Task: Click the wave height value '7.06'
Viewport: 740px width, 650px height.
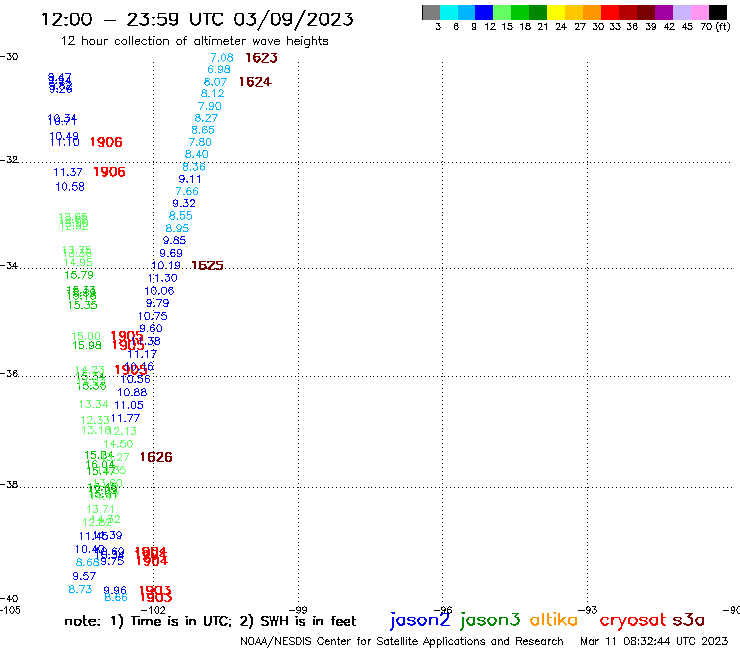Action: point(222,58)
